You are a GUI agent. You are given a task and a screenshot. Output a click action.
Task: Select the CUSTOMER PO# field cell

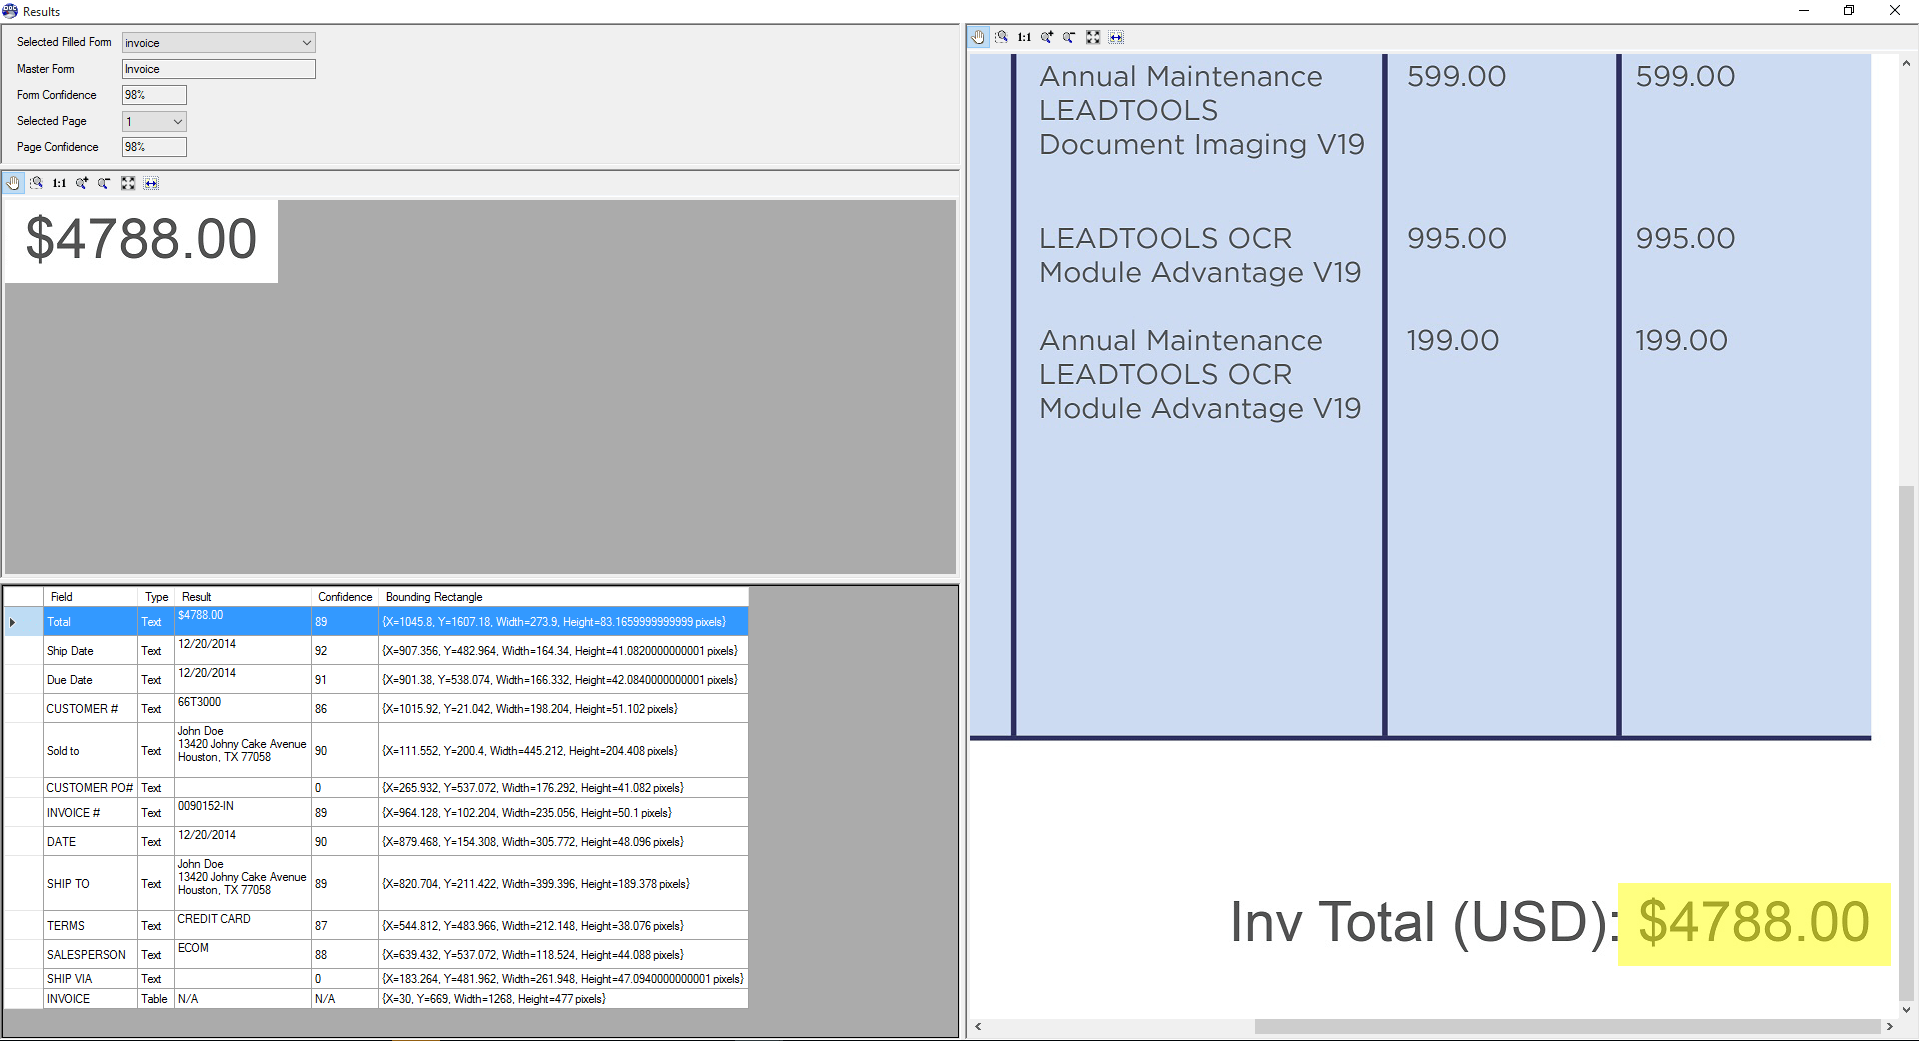90,788
